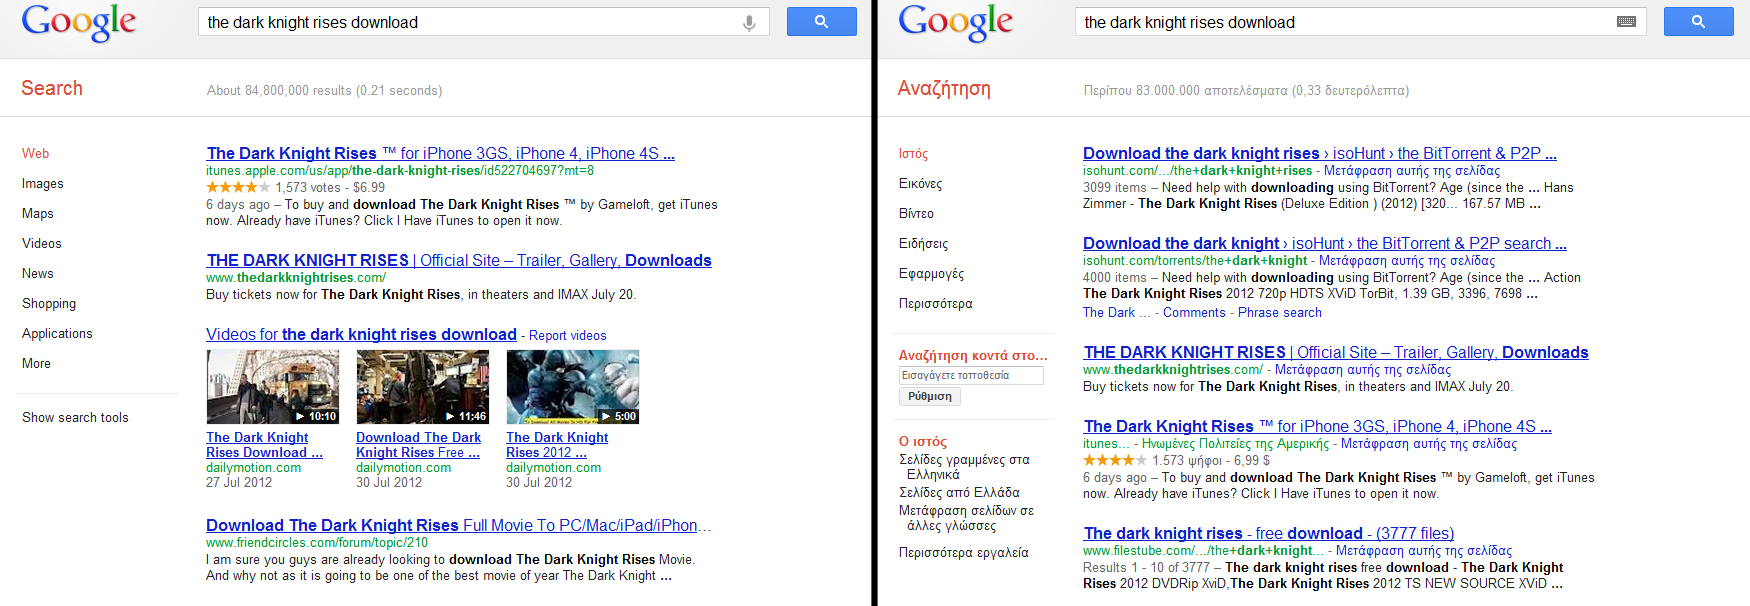Translate the thedarkknightrises.com result page
The image size is (1750, 606).
pos(1363,369)
